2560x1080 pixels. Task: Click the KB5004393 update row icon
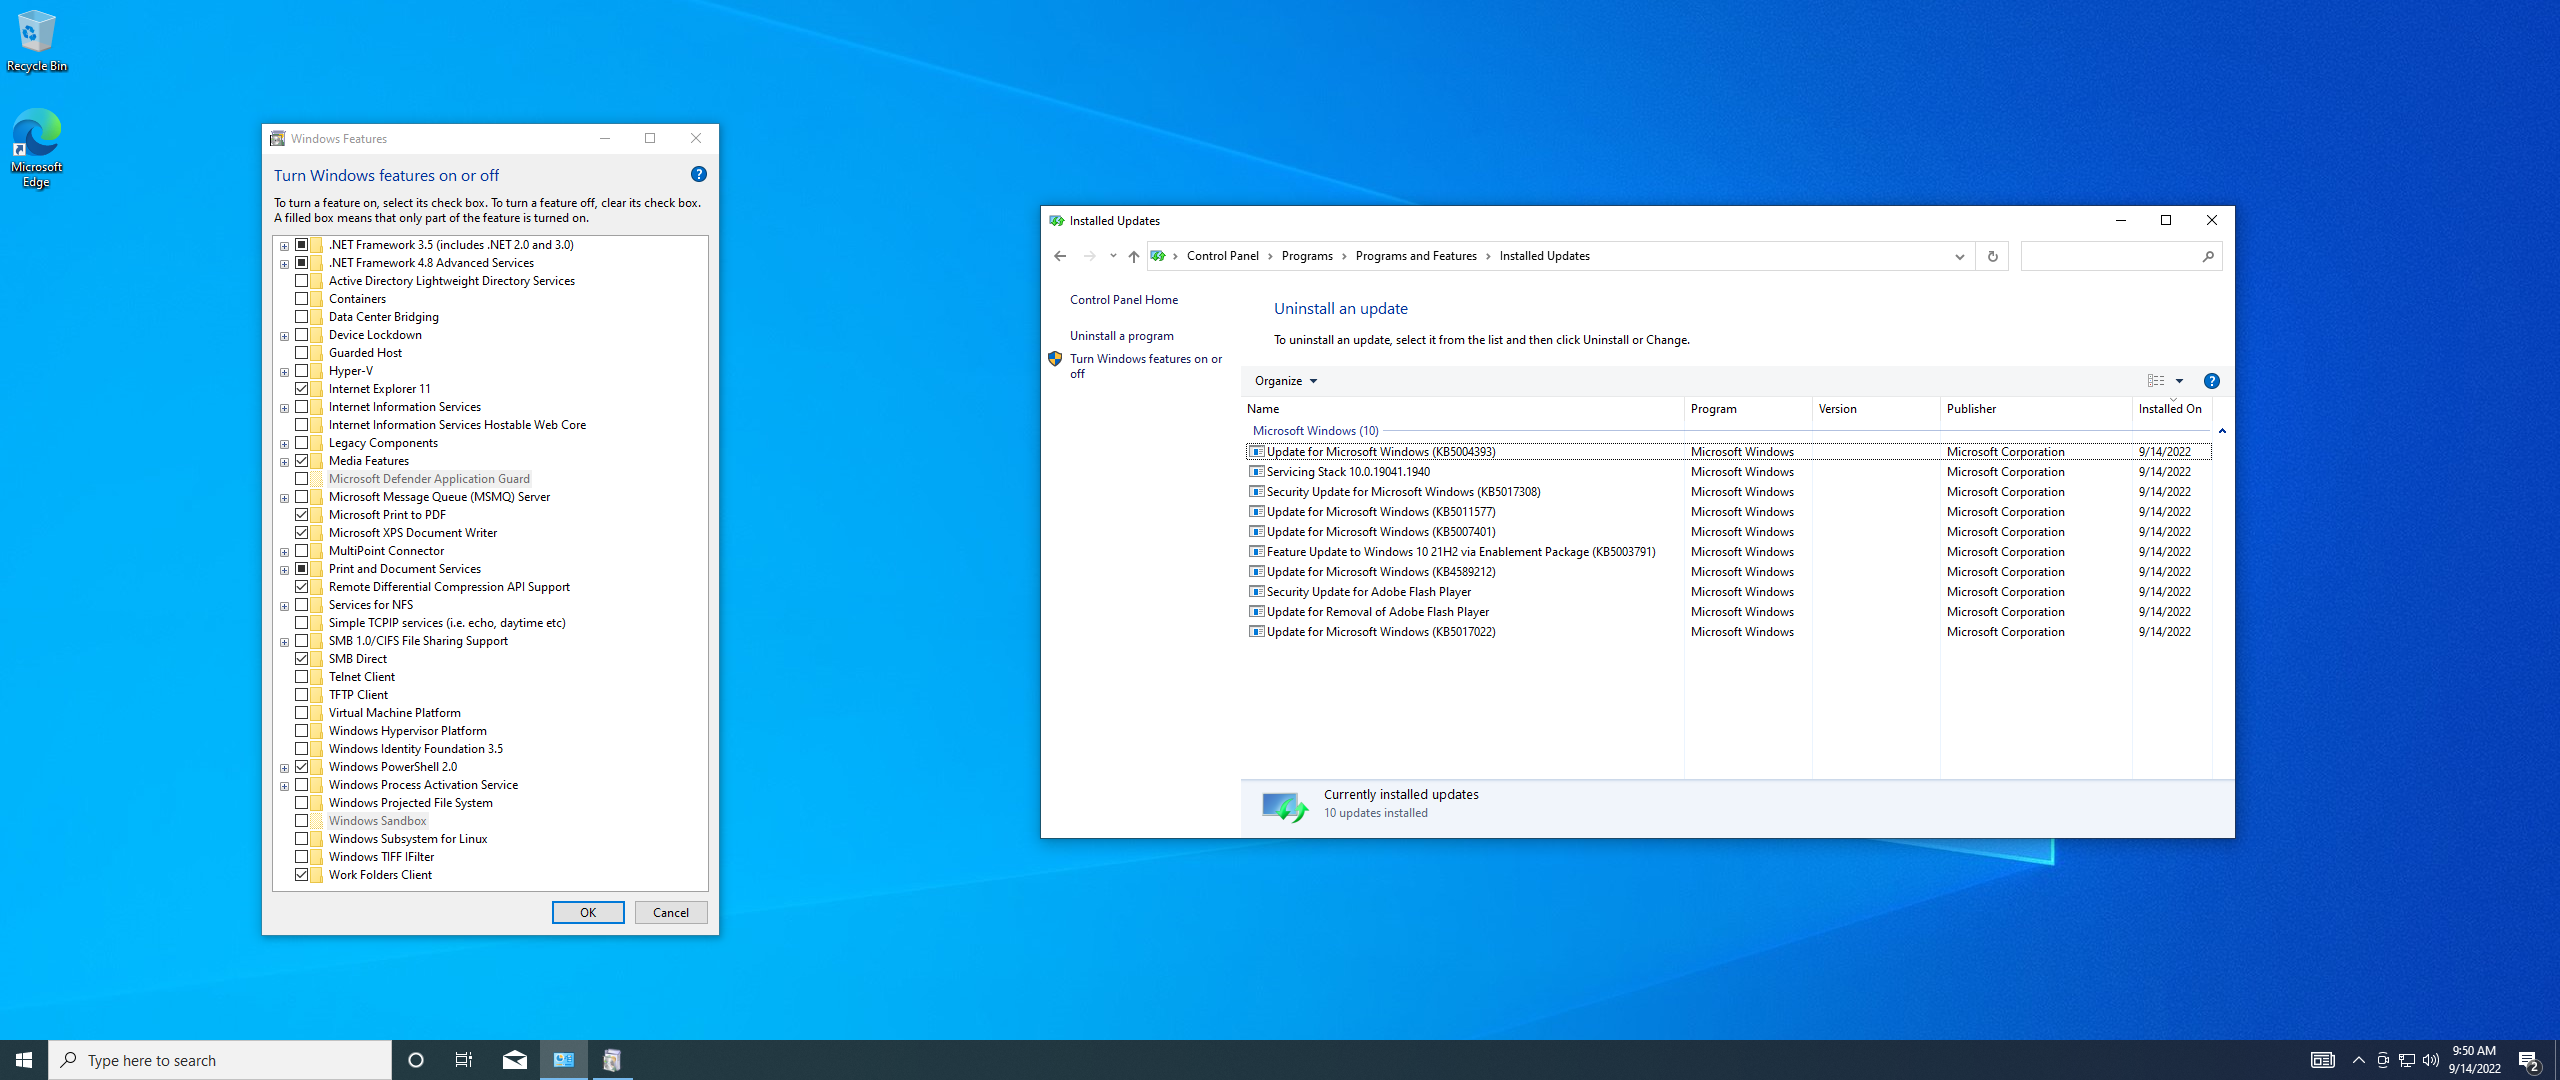coord(1257,452)
